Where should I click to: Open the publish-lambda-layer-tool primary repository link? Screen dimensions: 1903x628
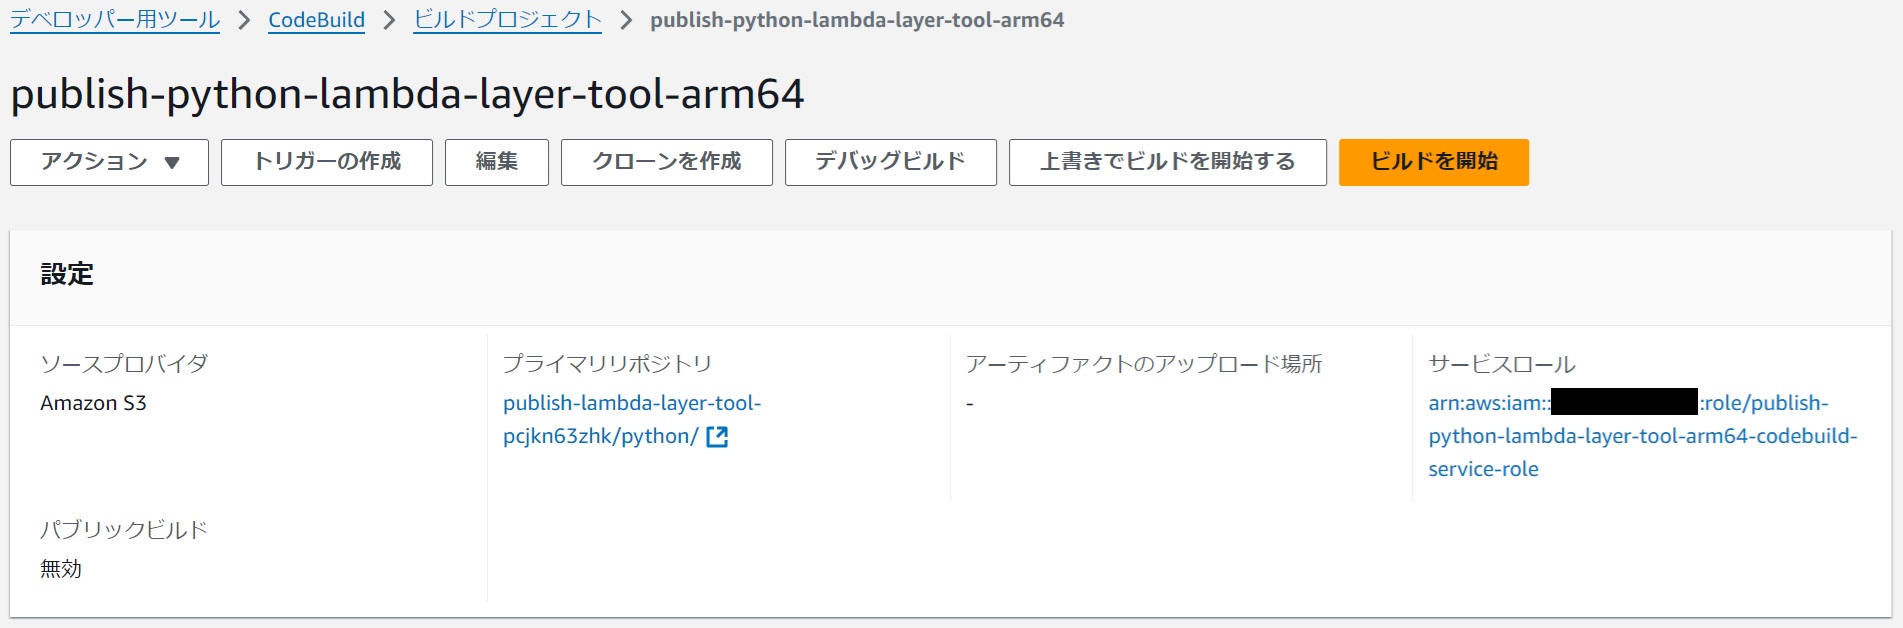632,419
